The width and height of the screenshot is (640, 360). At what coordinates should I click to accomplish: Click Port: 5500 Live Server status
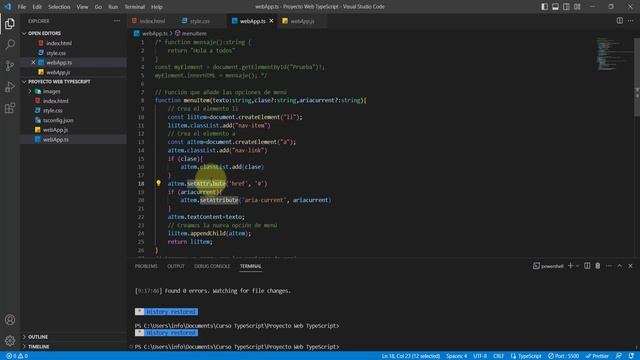563,356
